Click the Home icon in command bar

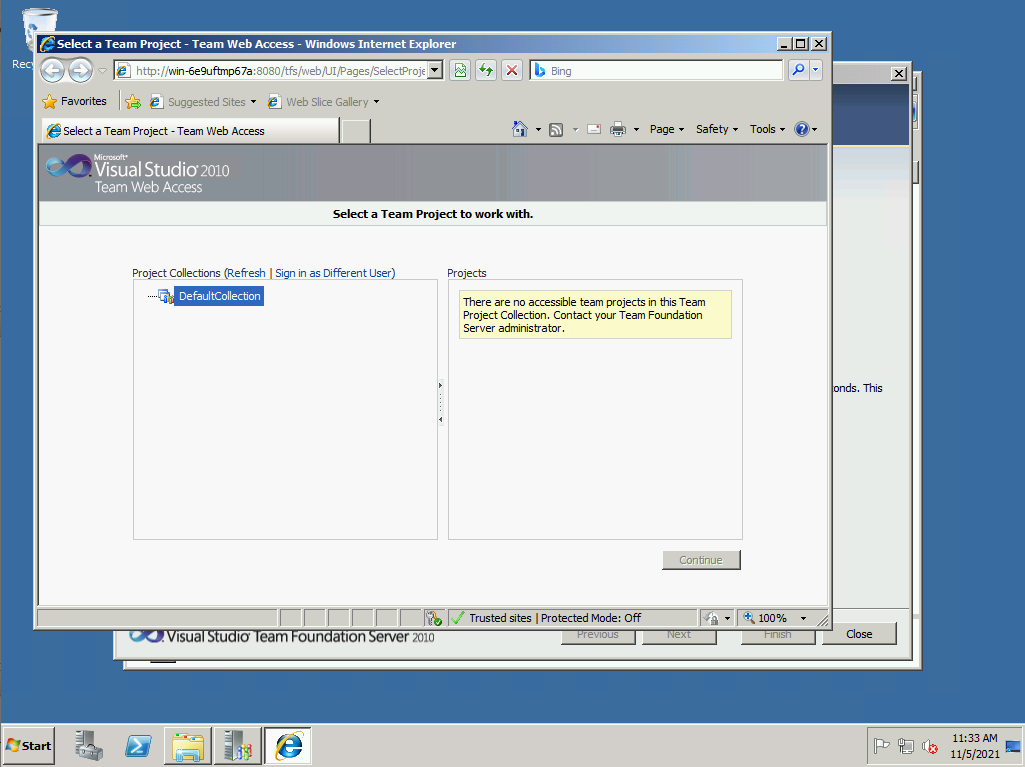pos(519,129)
